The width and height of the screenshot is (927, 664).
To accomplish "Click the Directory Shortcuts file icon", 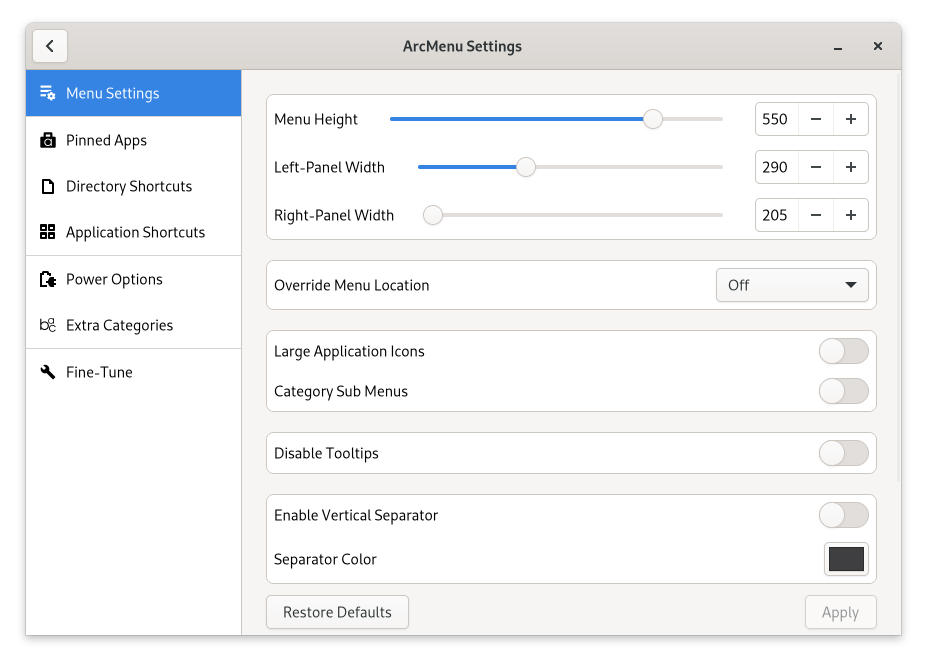I will 47,186.
